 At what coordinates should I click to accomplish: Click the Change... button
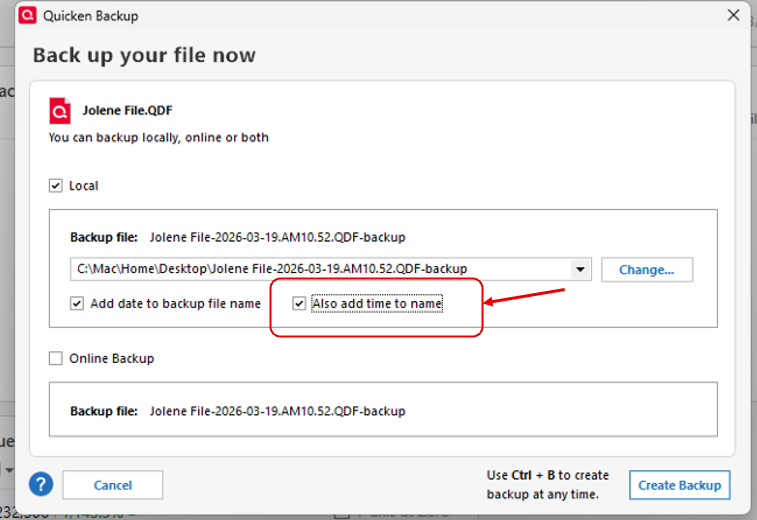[647, 269]
